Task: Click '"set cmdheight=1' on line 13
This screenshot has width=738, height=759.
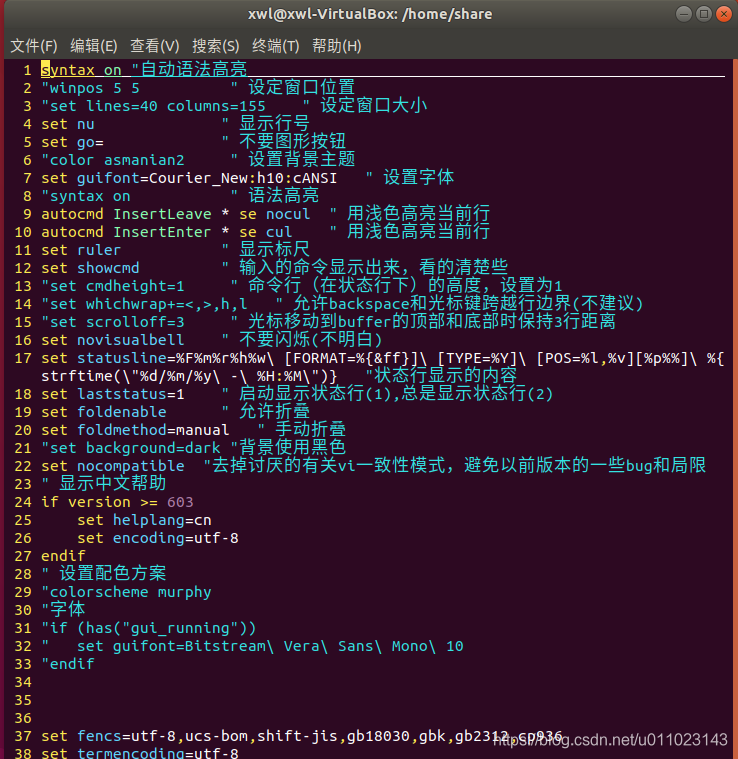Action: click(x=113, y=286)
